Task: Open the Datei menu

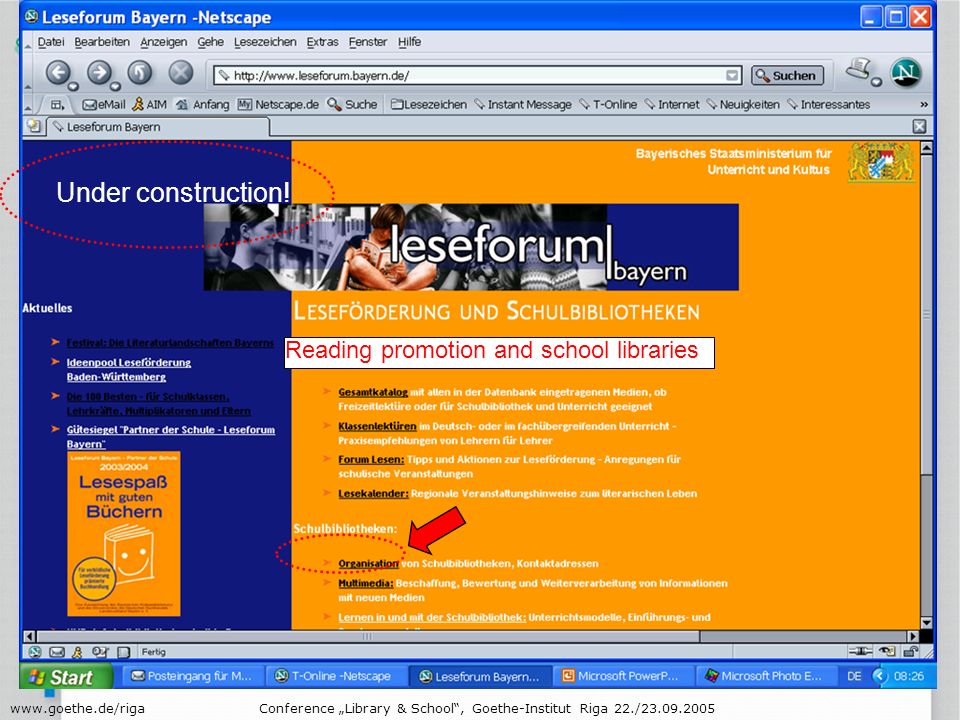Action: [51, 42]
